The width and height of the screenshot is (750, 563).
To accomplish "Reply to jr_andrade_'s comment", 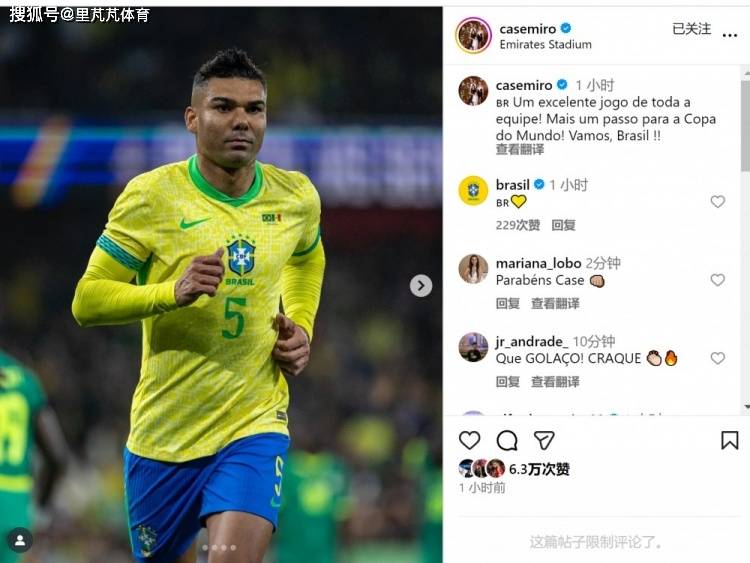I will 507,382.
